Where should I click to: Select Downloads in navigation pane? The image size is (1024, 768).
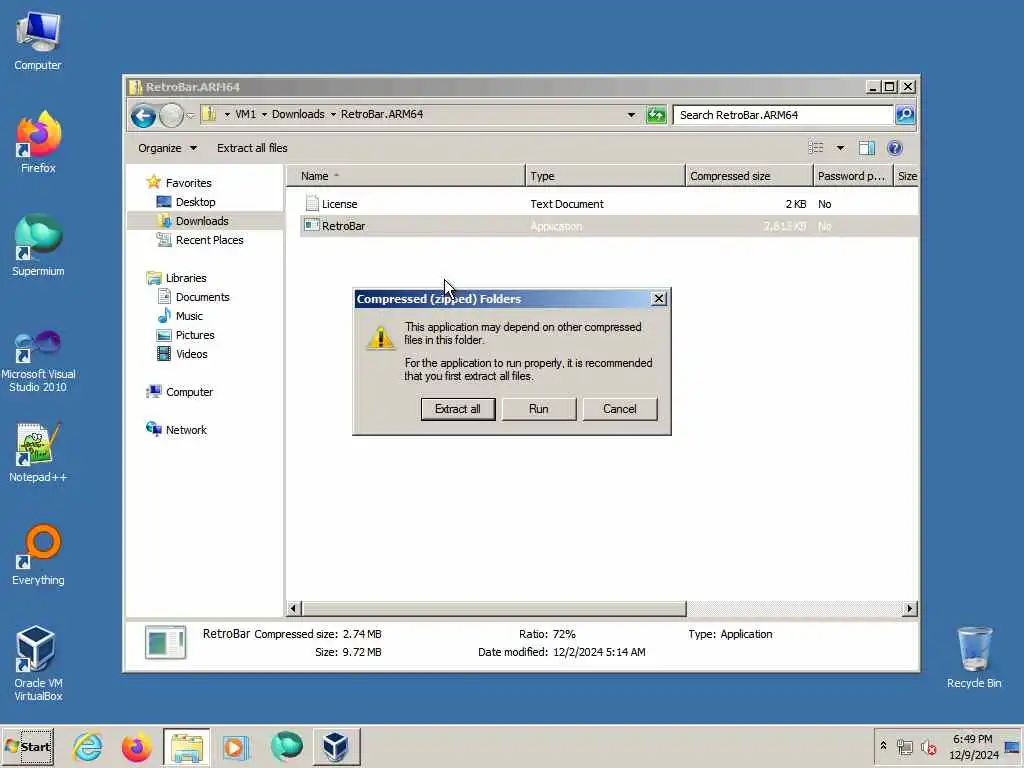[202, 221]
